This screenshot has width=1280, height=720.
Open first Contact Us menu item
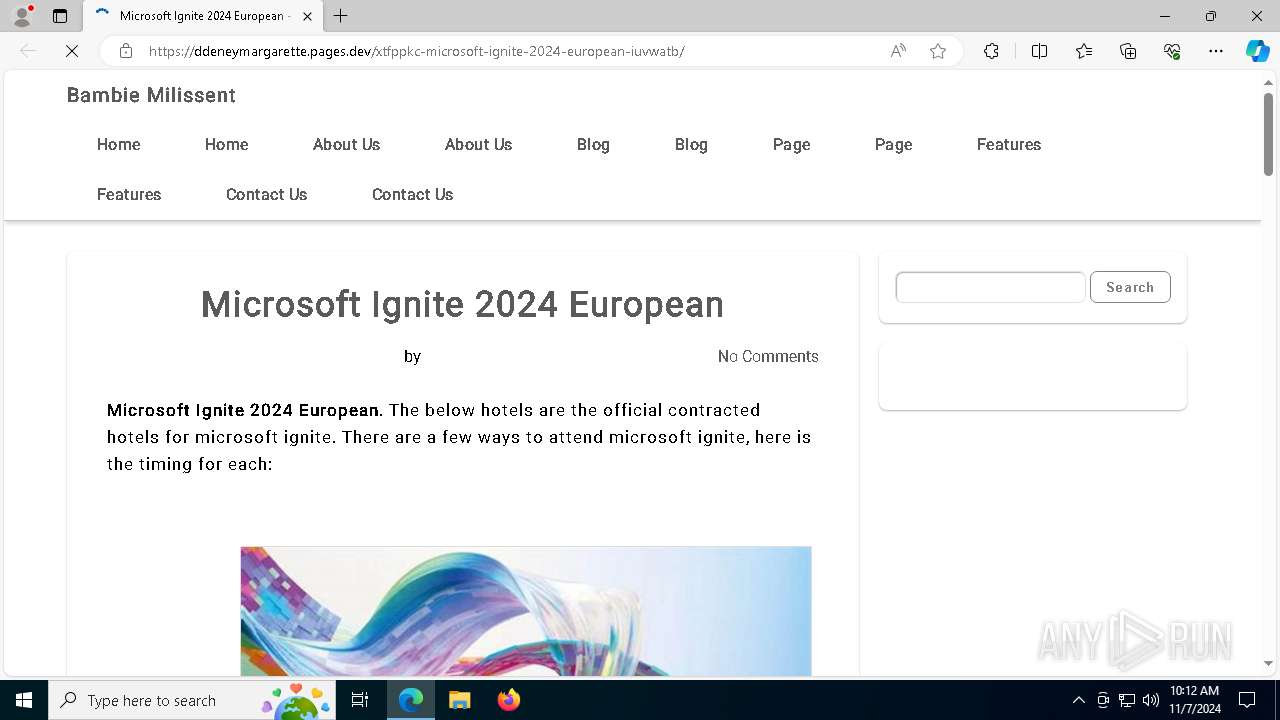pos(267,194)
